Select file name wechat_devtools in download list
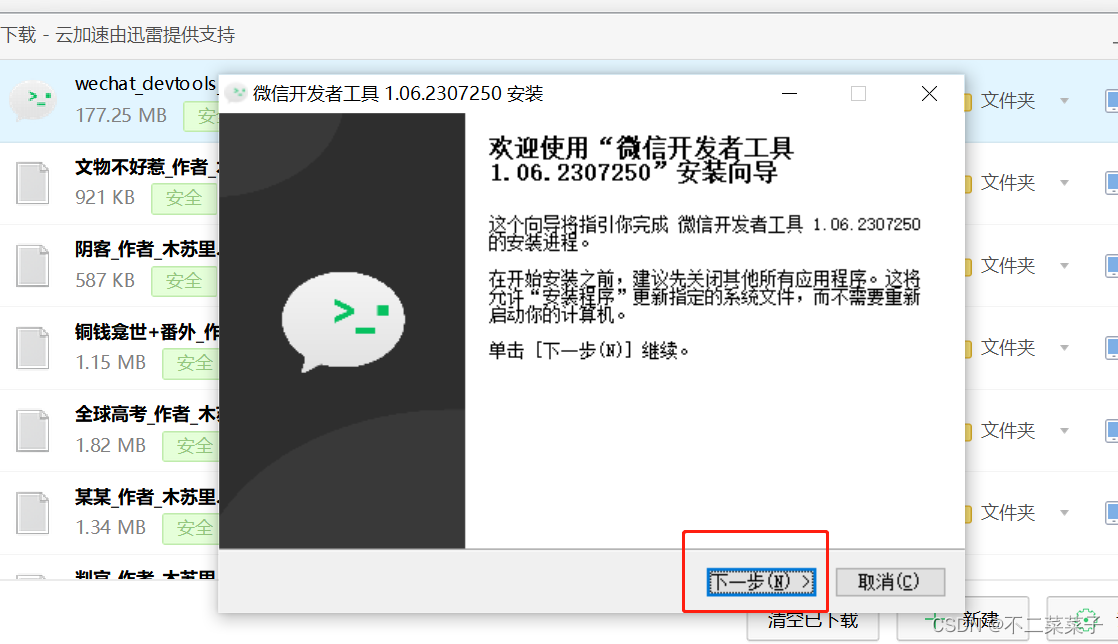The width and height of the screenshot is (1118, 644). pyautogui.click(x=146, y=84)
